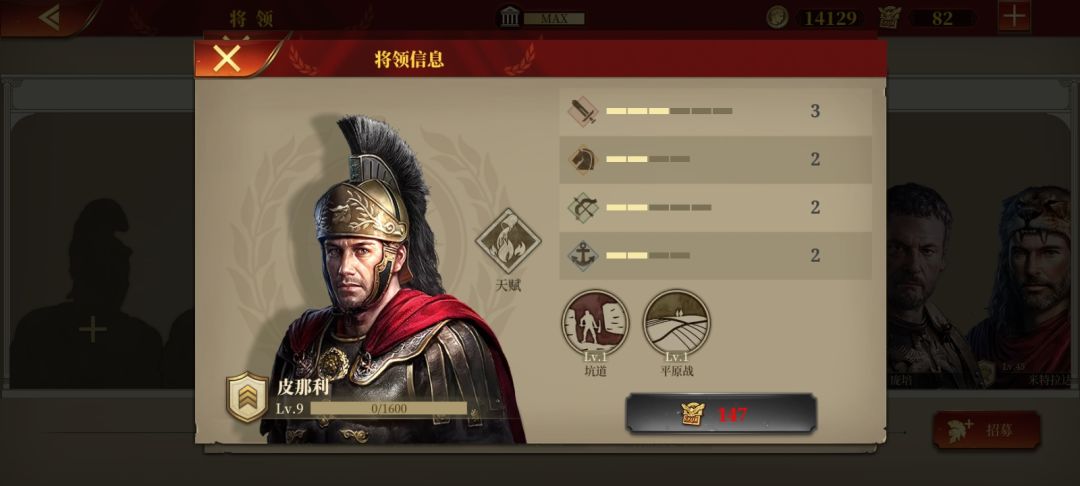Go back with the top-left arrow

[48, 17]
